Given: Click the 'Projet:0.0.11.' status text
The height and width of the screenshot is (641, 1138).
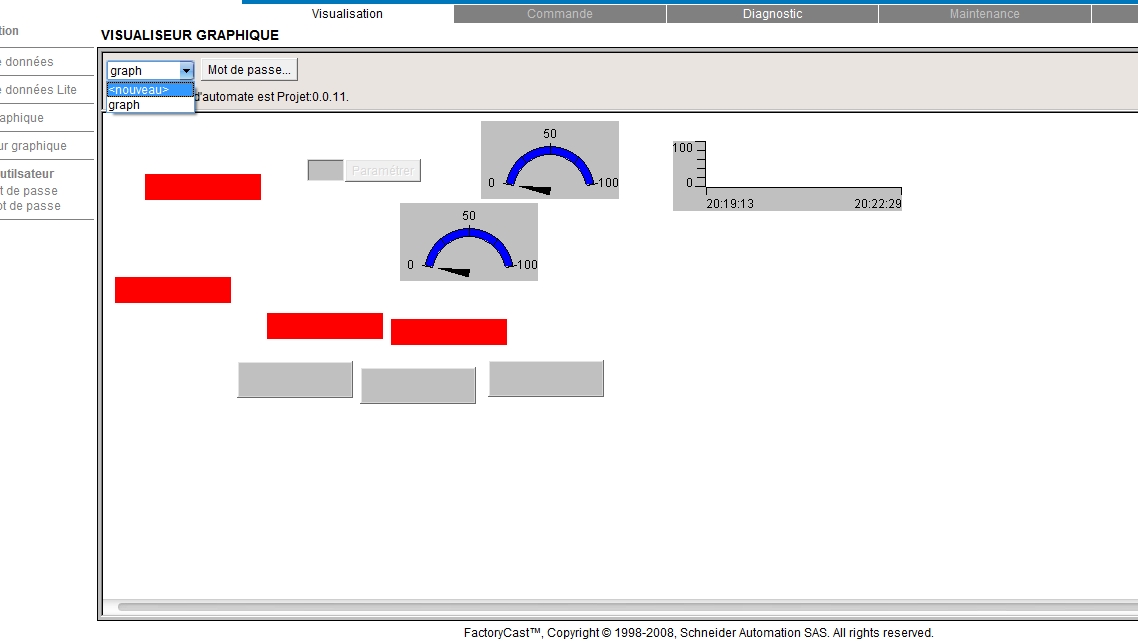Looking at the screenshot, I should (313, 97).
